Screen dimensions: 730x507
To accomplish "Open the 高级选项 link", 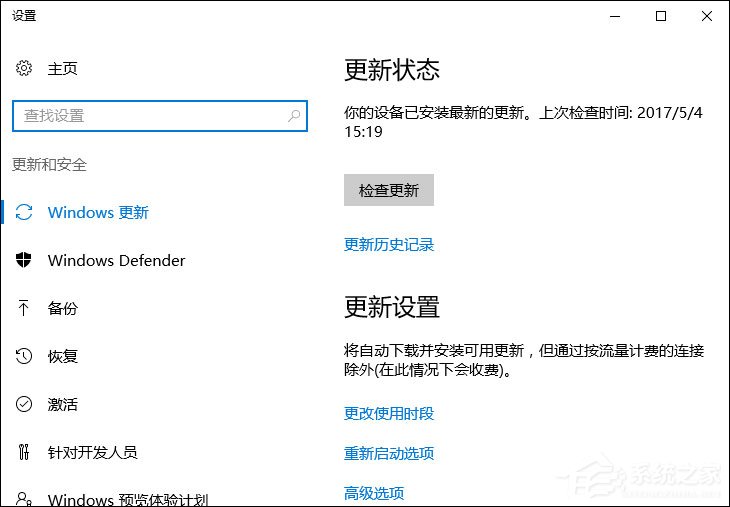I will pyautogui.click(x=374, y=493).
